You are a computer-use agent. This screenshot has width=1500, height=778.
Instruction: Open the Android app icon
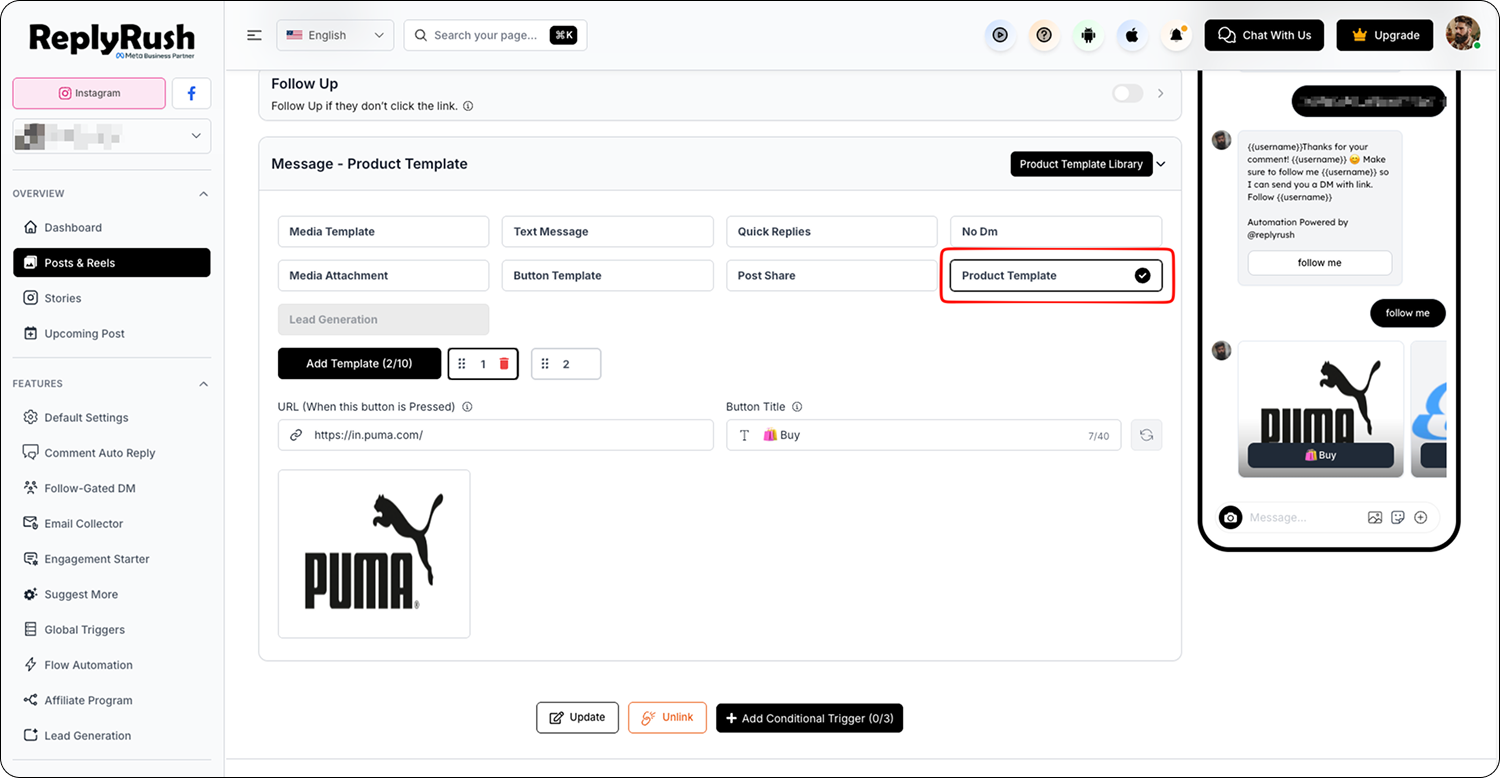click(x=1088, y=35)
